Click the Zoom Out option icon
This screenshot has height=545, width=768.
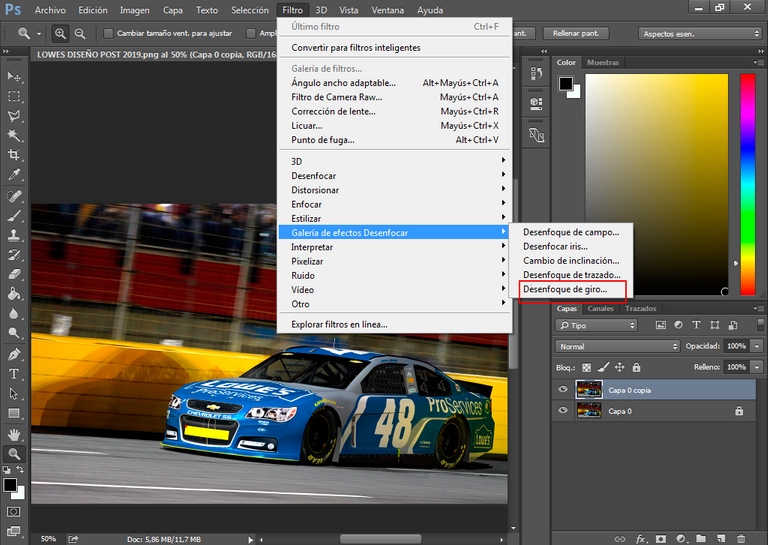click(80, 33)
